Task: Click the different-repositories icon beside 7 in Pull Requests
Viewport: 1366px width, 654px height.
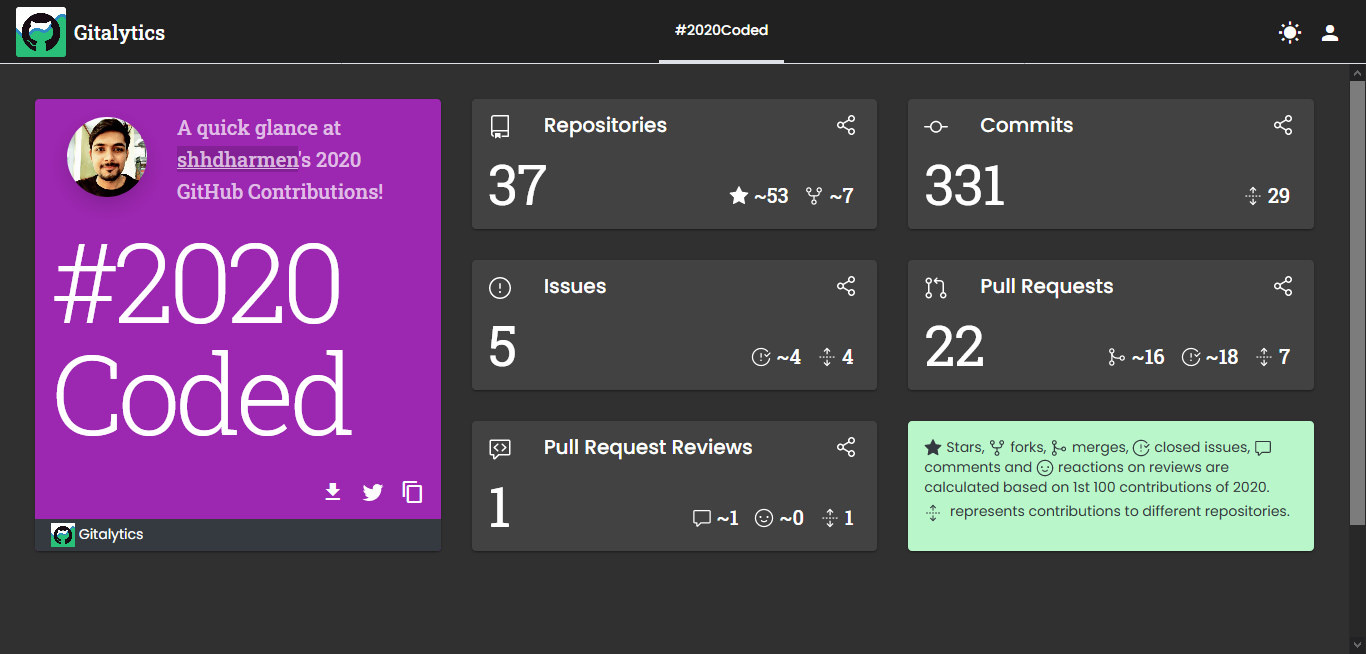Action: coord(1264,357)
